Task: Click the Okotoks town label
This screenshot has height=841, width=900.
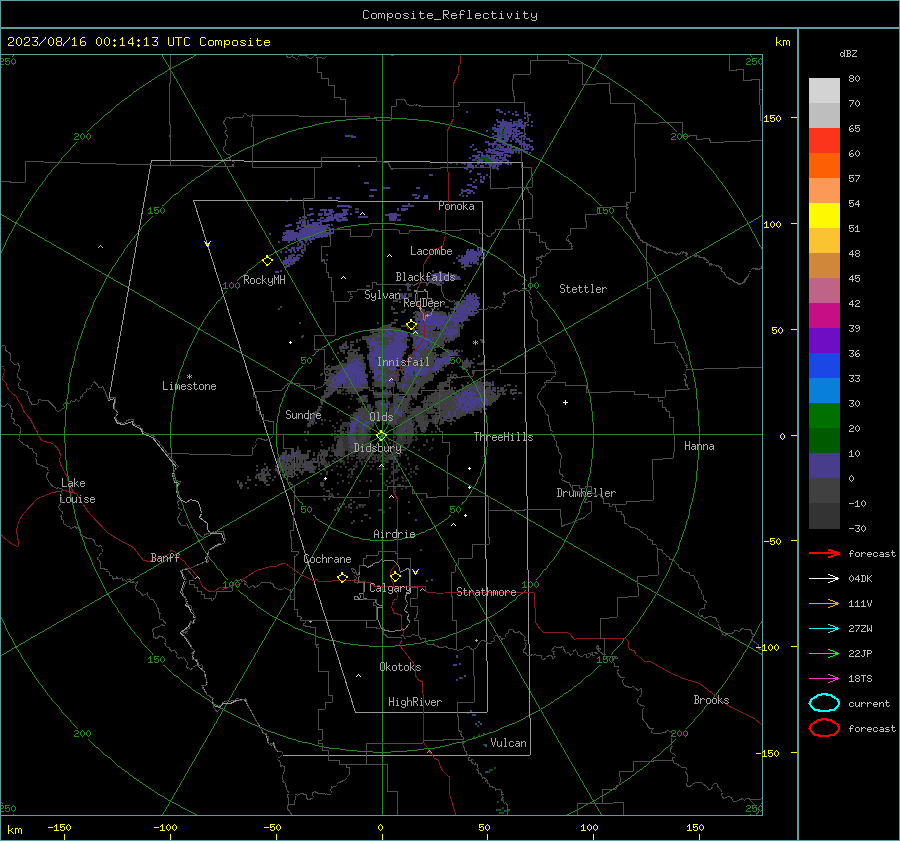Action: click(400, 667)
